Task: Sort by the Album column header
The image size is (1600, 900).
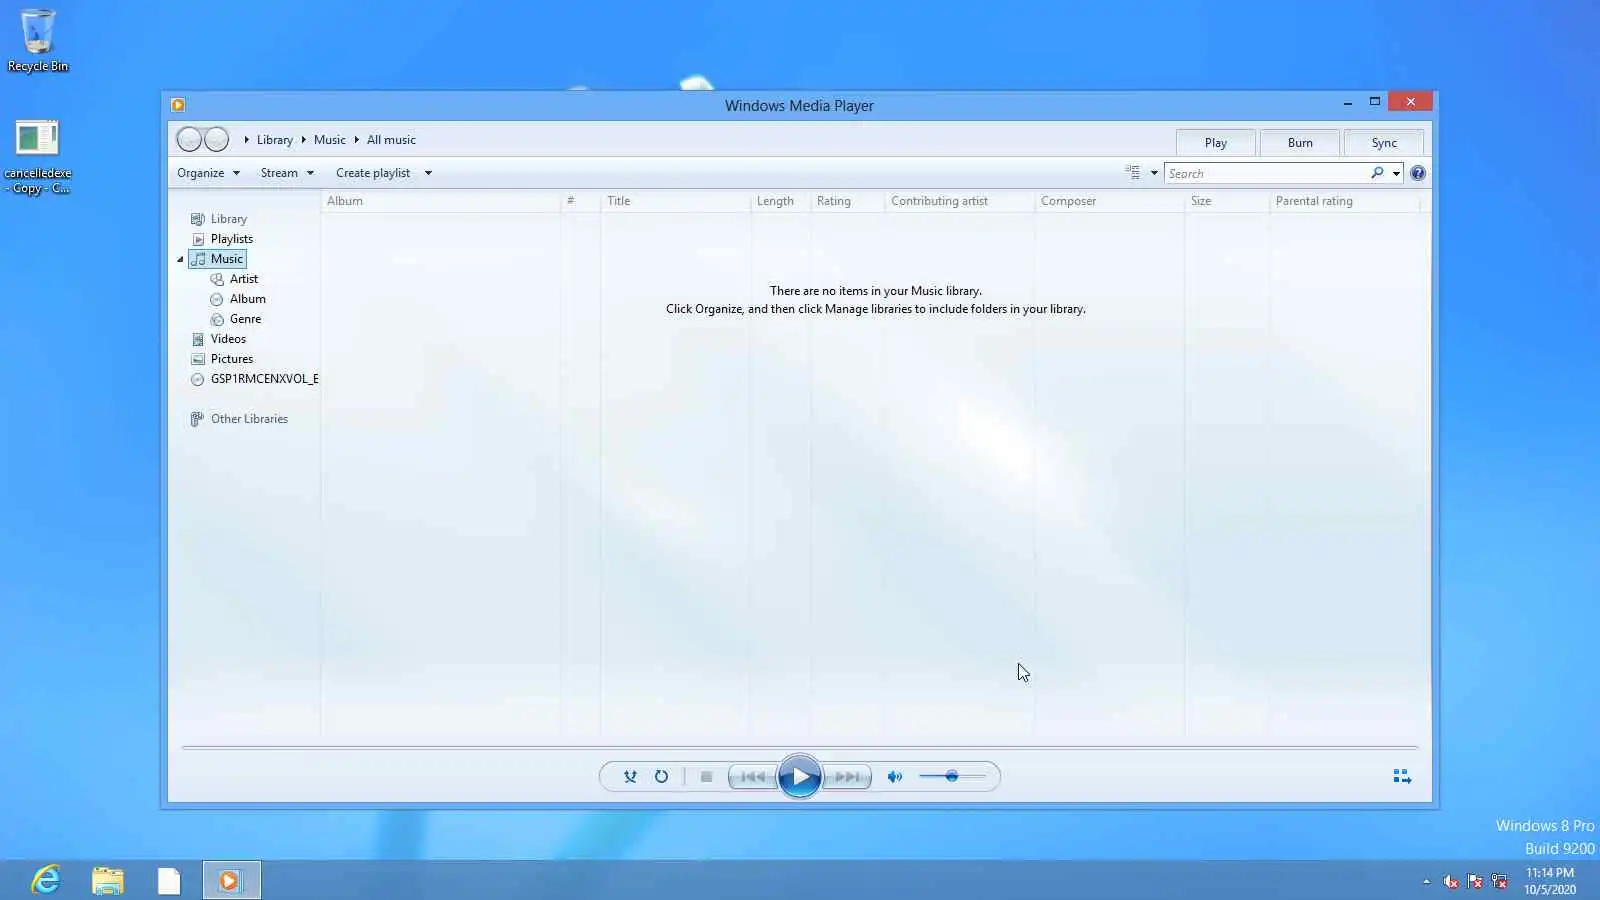Action: click(441, 201)
